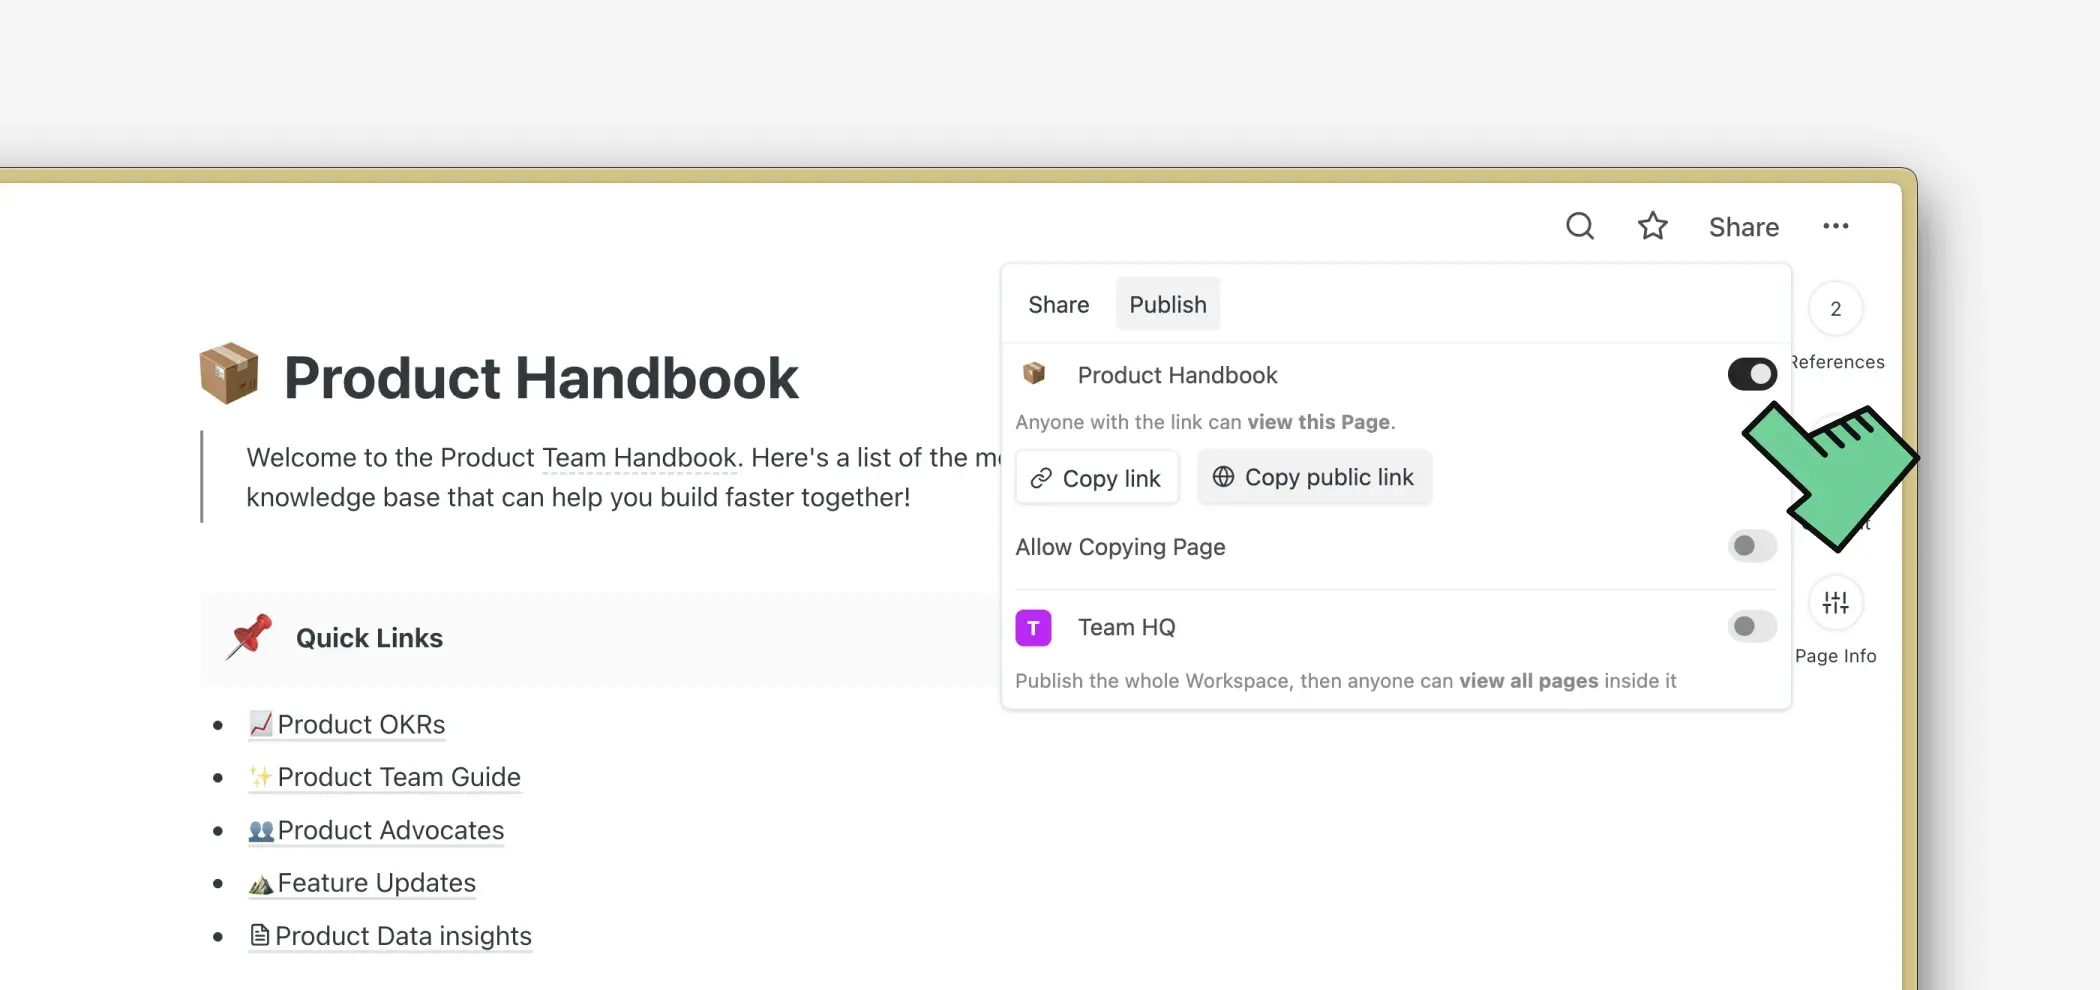Favorite the page via the star icon
Viewport: 2100px width, 990px height.
pos(1652,226)
